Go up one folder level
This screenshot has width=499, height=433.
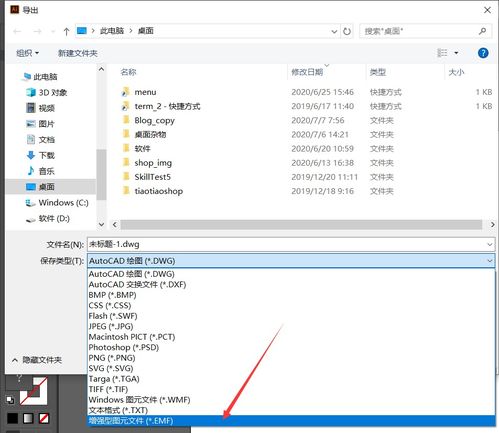(66, 31)
